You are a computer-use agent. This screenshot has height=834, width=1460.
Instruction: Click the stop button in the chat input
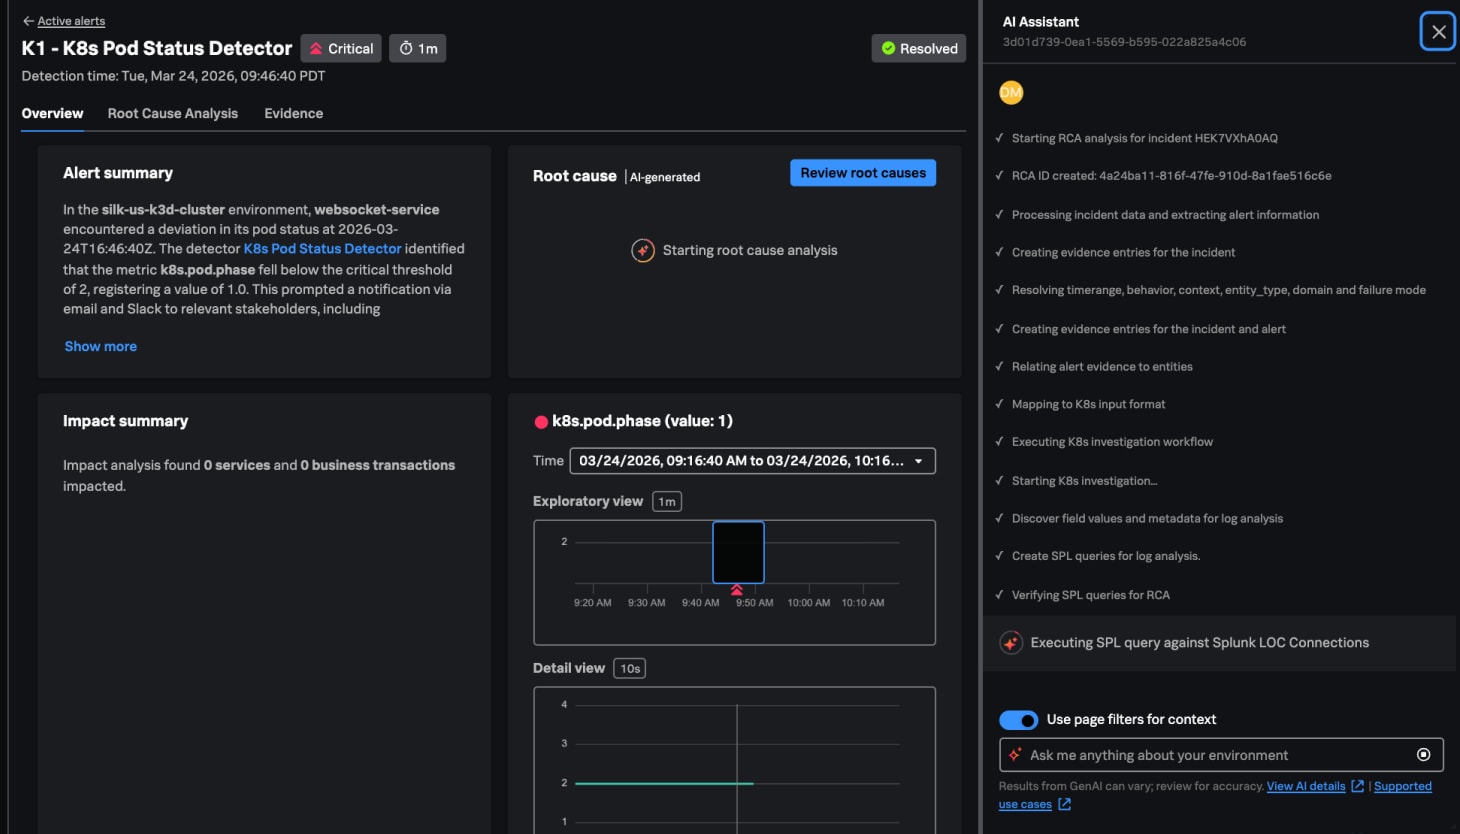coord(1423,755)
